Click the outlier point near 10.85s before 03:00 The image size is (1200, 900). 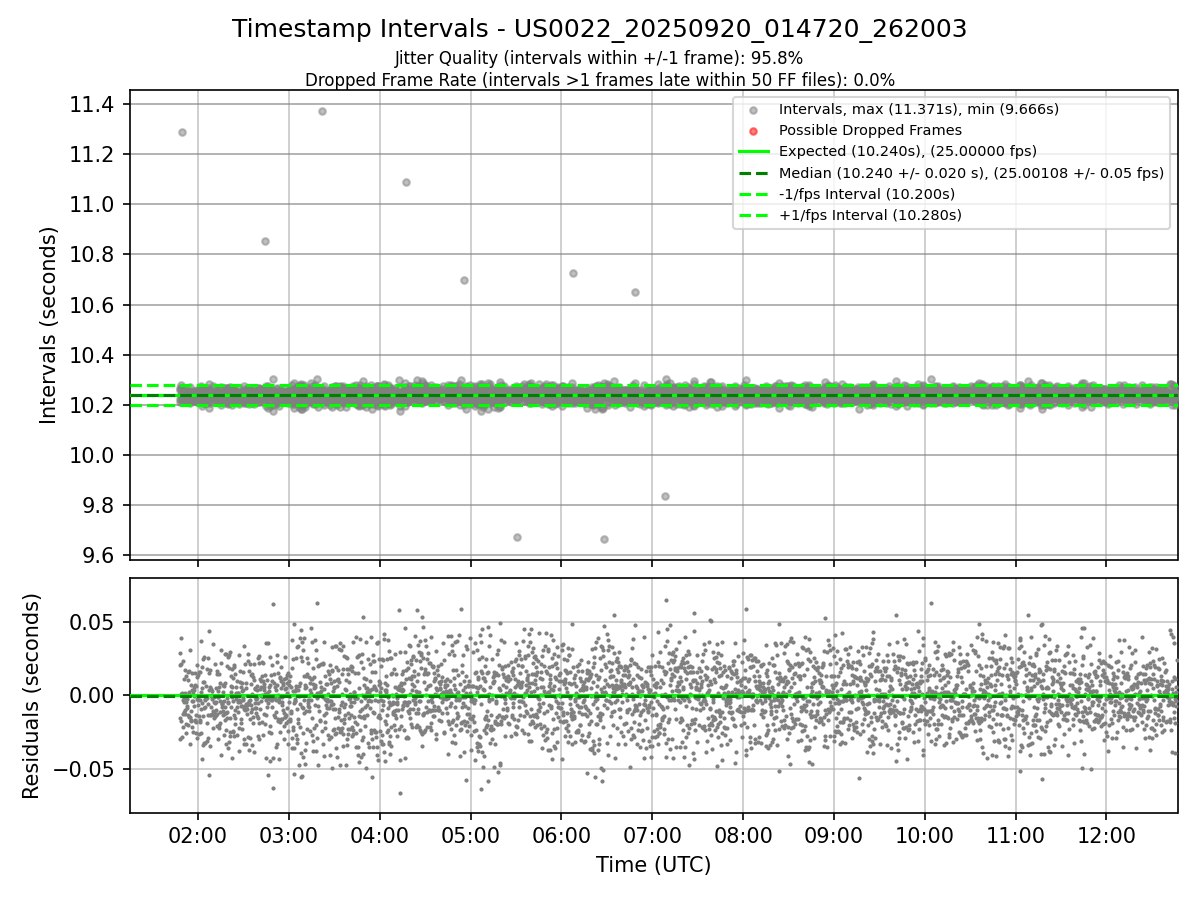[265, 241]
